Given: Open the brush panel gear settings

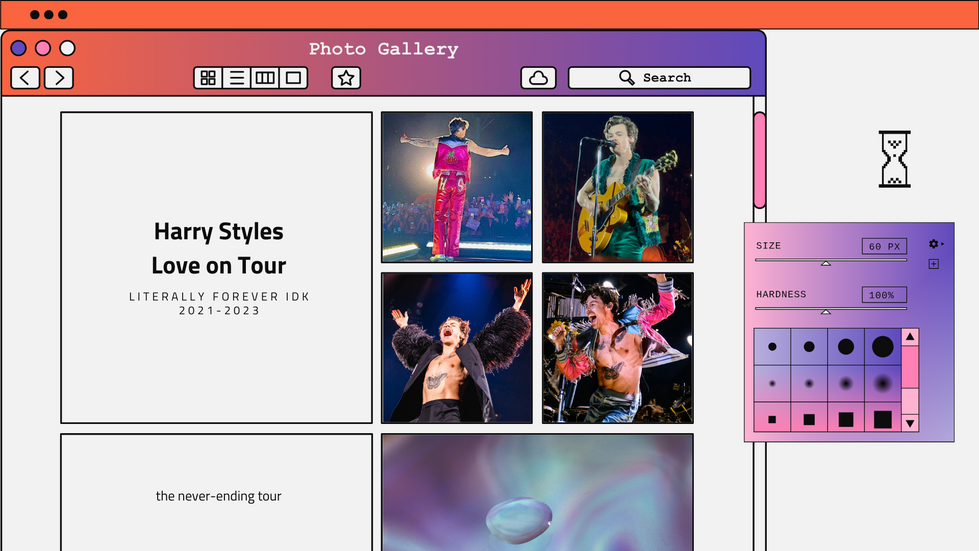Looking at the screenshot, I should point(934,244).
